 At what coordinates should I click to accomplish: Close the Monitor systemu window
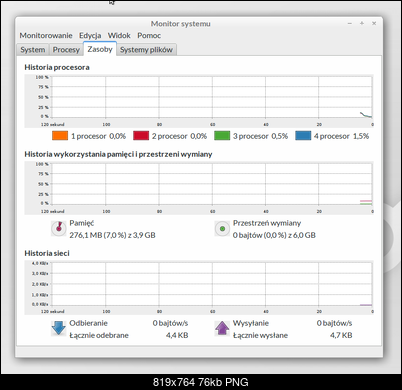pyautogui.click(x=374, y=23)
